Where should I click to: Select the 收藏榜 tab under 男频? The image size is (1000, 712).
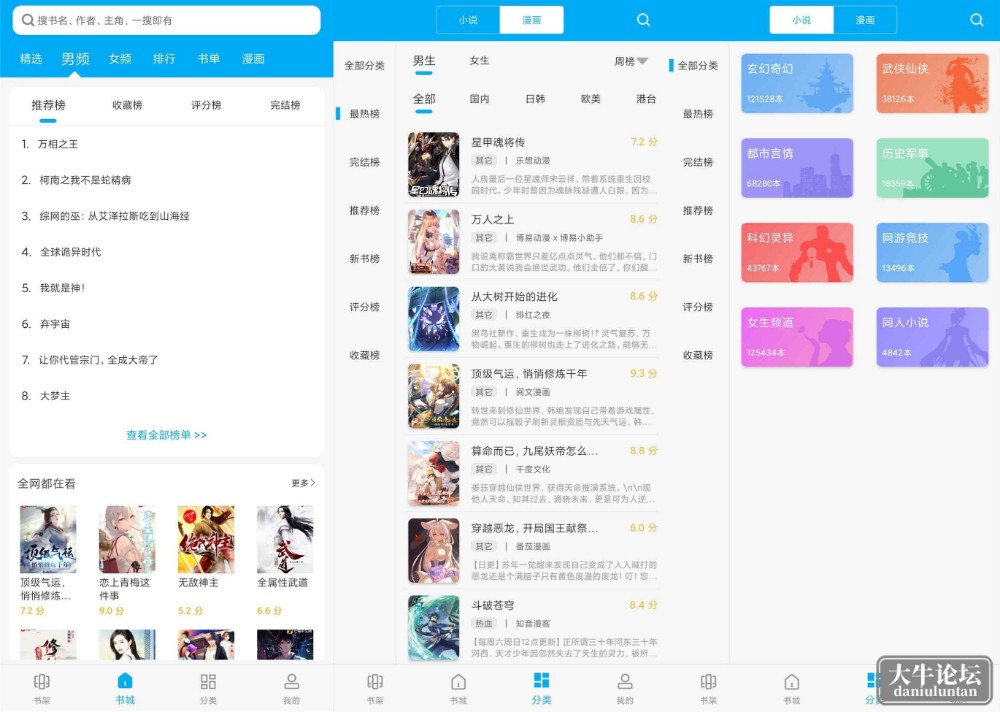(x=127, y=105)
